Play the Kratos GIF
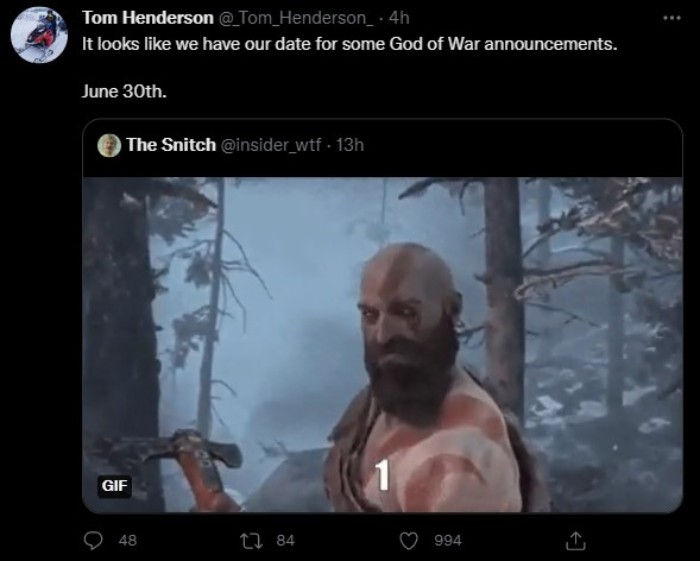The height and width of the screenshot is (561, 700). [382, 345]
